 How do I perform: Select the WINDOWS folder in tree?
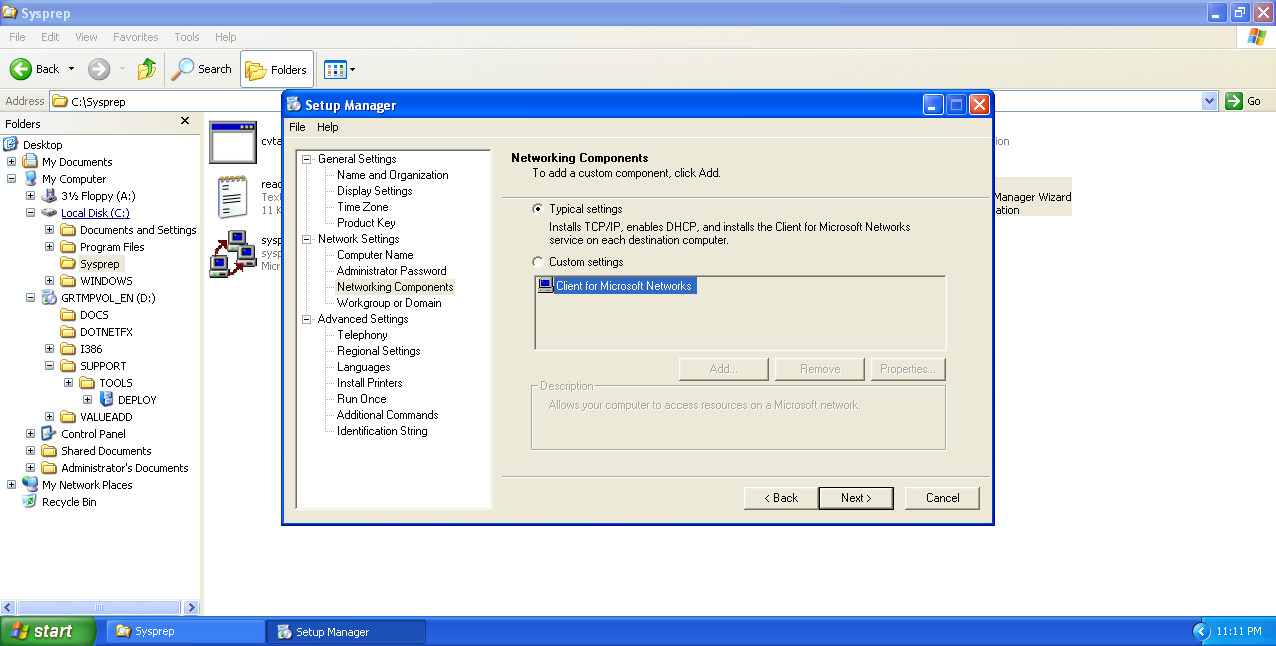(x=106, y=281)
